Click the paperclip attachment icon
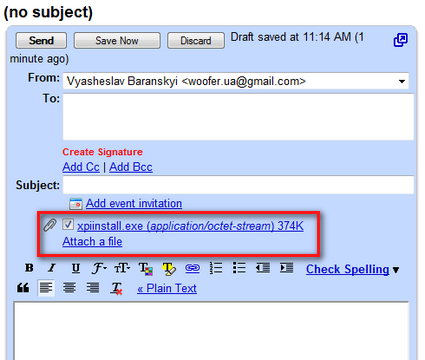Image resolution: width=425 pixels, height=360 pixels. point(50,225)
